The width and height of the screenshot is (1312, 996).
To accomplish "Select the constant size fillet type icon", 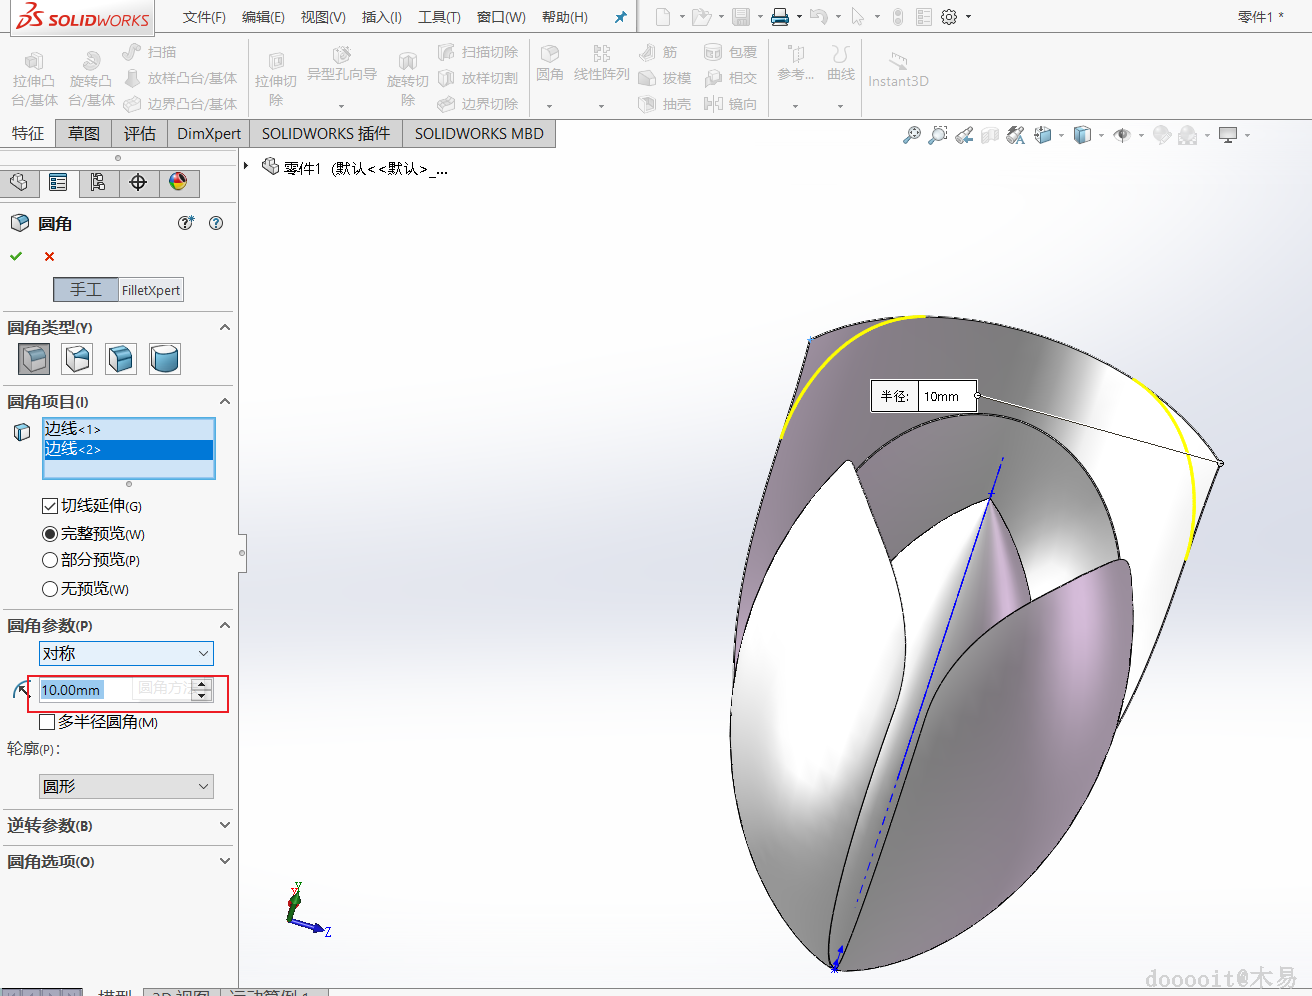I will pyautogui.click(x=34, y=359).
